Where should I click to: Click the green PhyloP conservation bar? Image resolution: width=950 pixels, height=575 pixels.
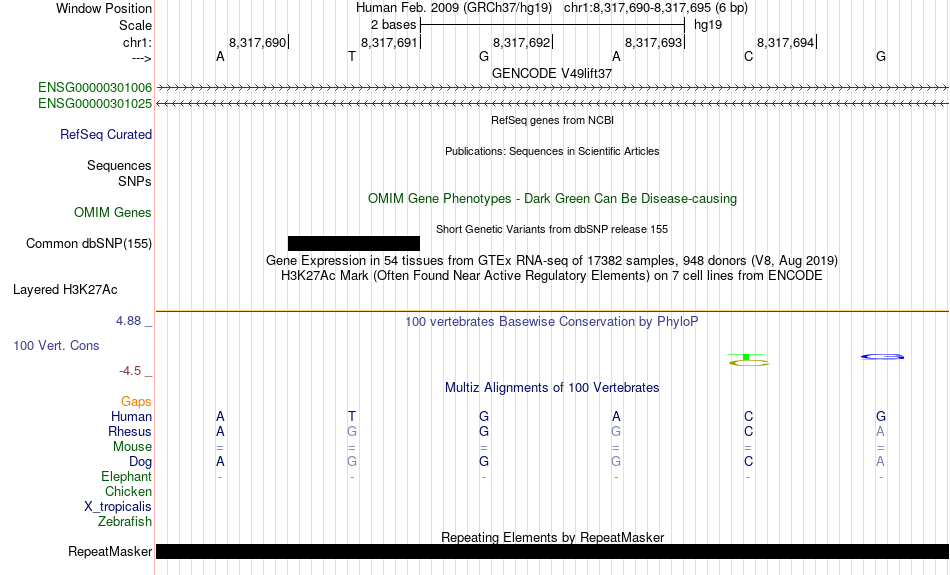click(746, 357)
